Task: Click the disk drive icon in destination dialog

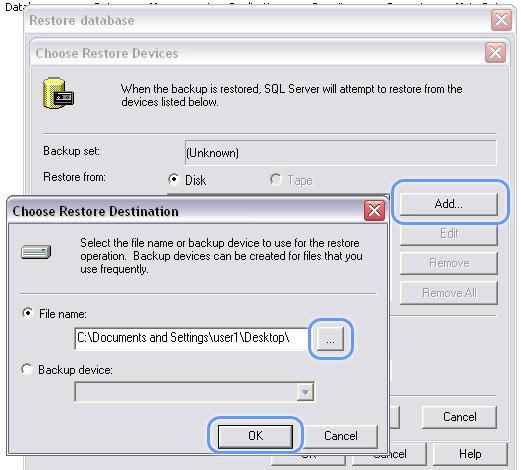Action: click(36, 252)
